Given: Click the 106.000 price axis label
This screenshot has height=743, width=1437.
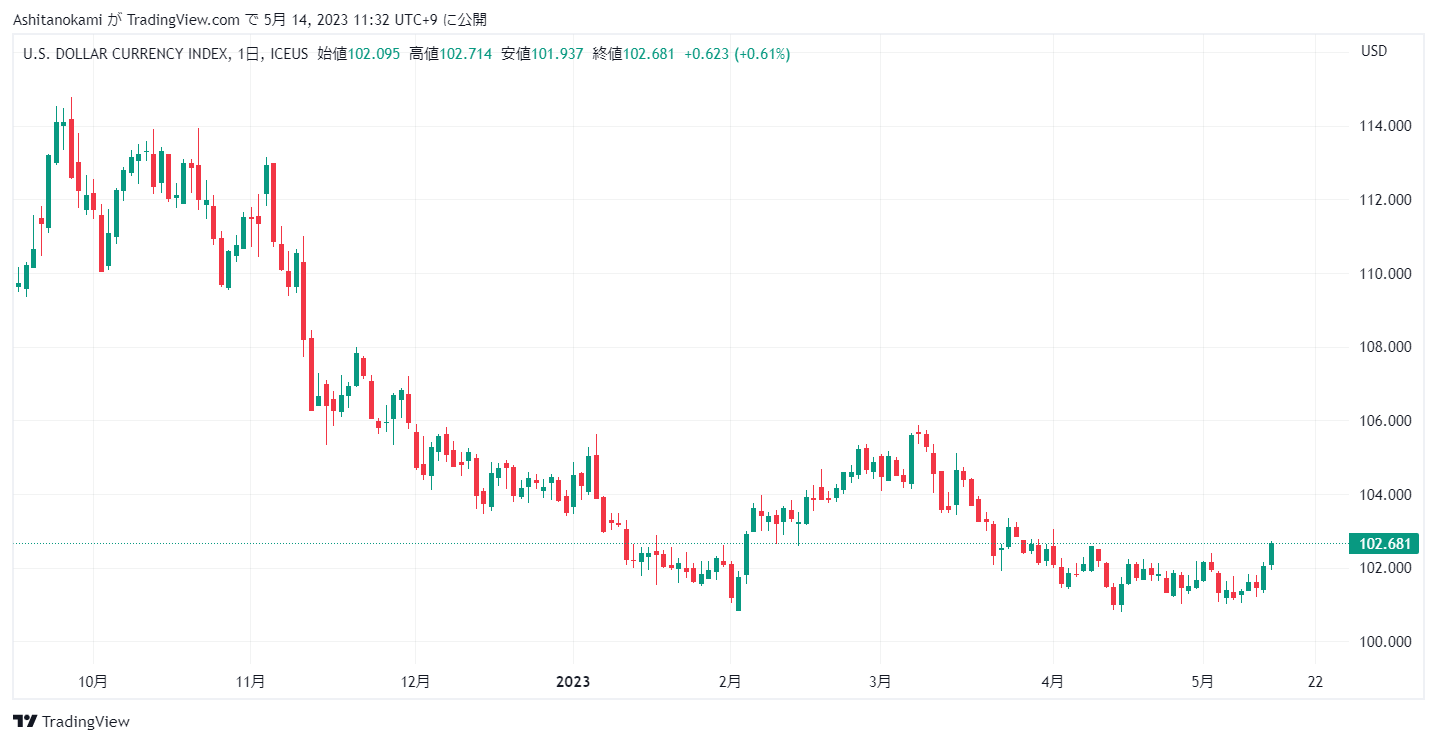Looking at the screenshot, I should [x=1385, y=421].
